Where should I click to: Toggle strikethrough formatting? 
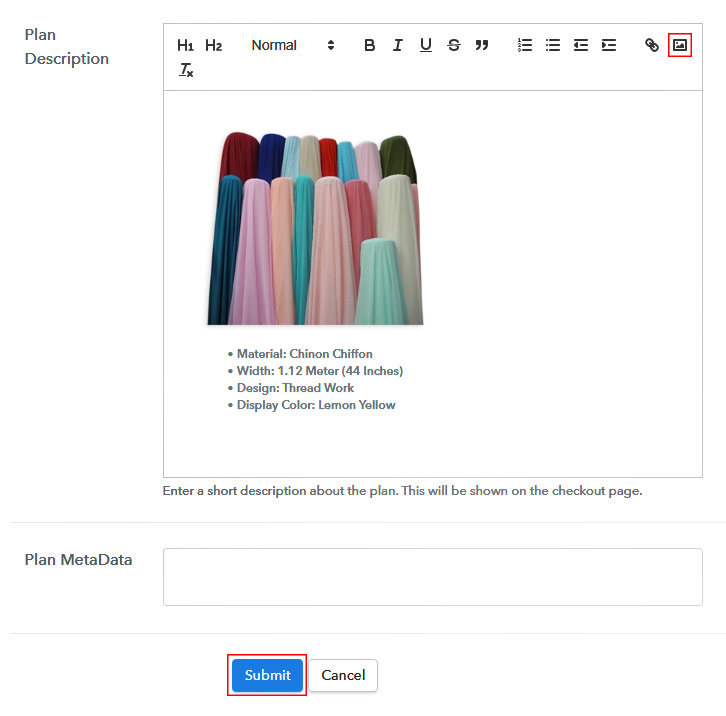pos(454,45)
